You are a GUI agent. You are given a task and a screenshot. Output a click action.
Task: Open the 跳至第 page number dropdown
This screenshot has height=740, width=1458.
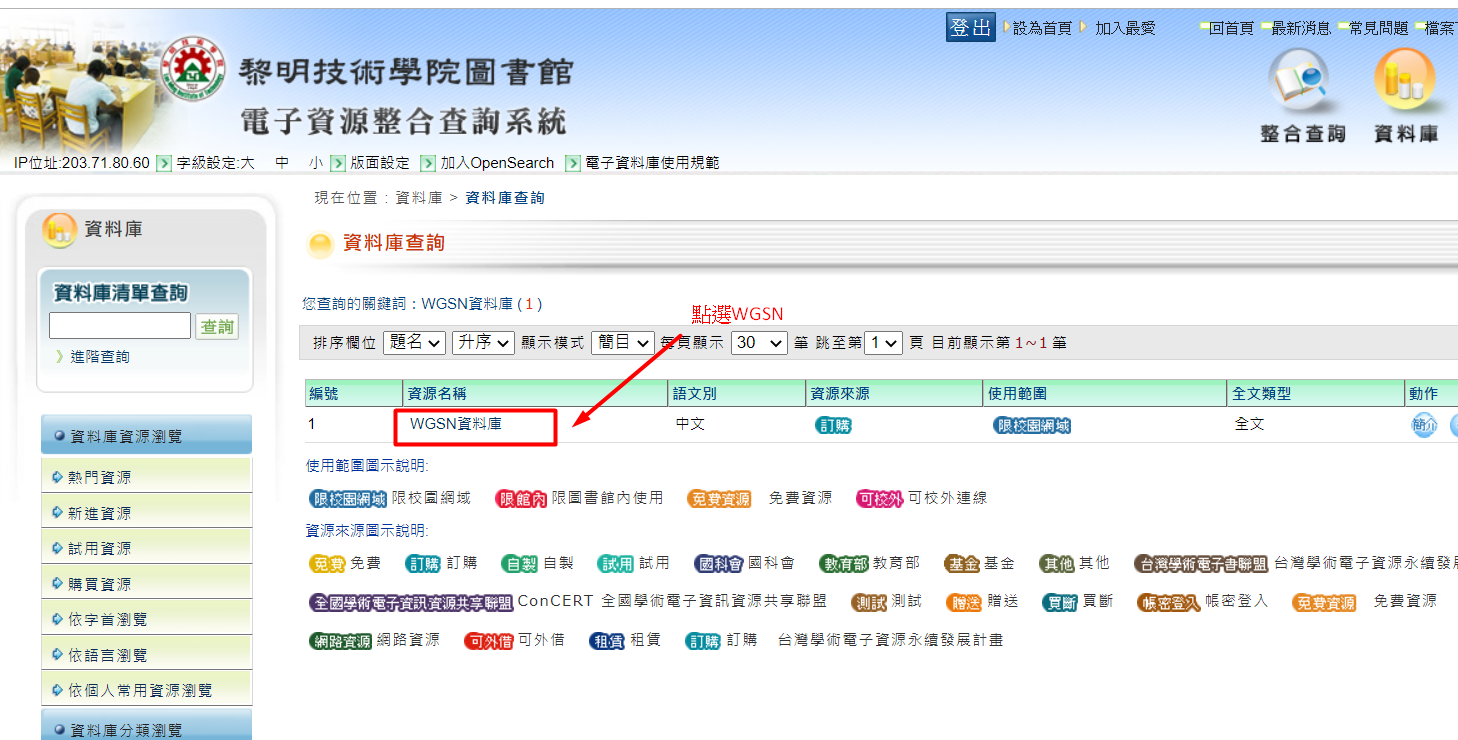point(883,342)
